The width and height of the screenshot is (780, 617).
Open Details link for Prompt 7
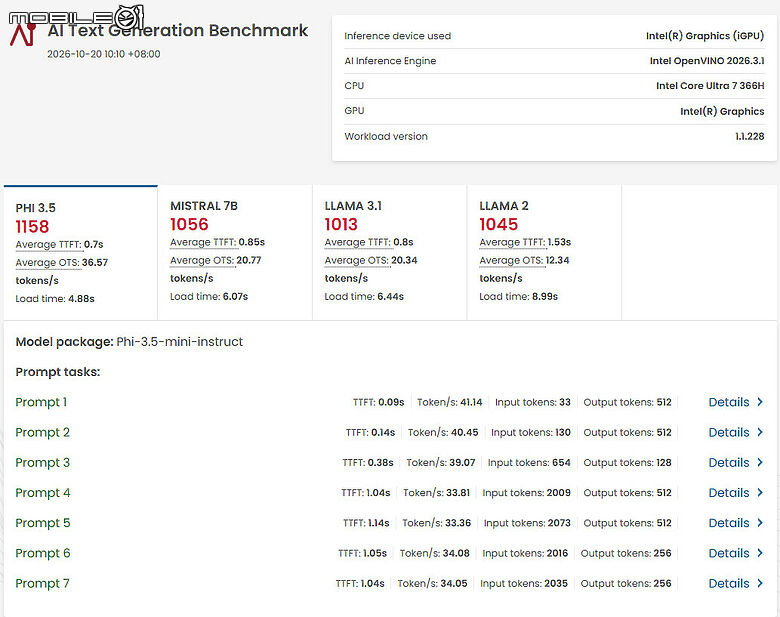pos(729,583)
